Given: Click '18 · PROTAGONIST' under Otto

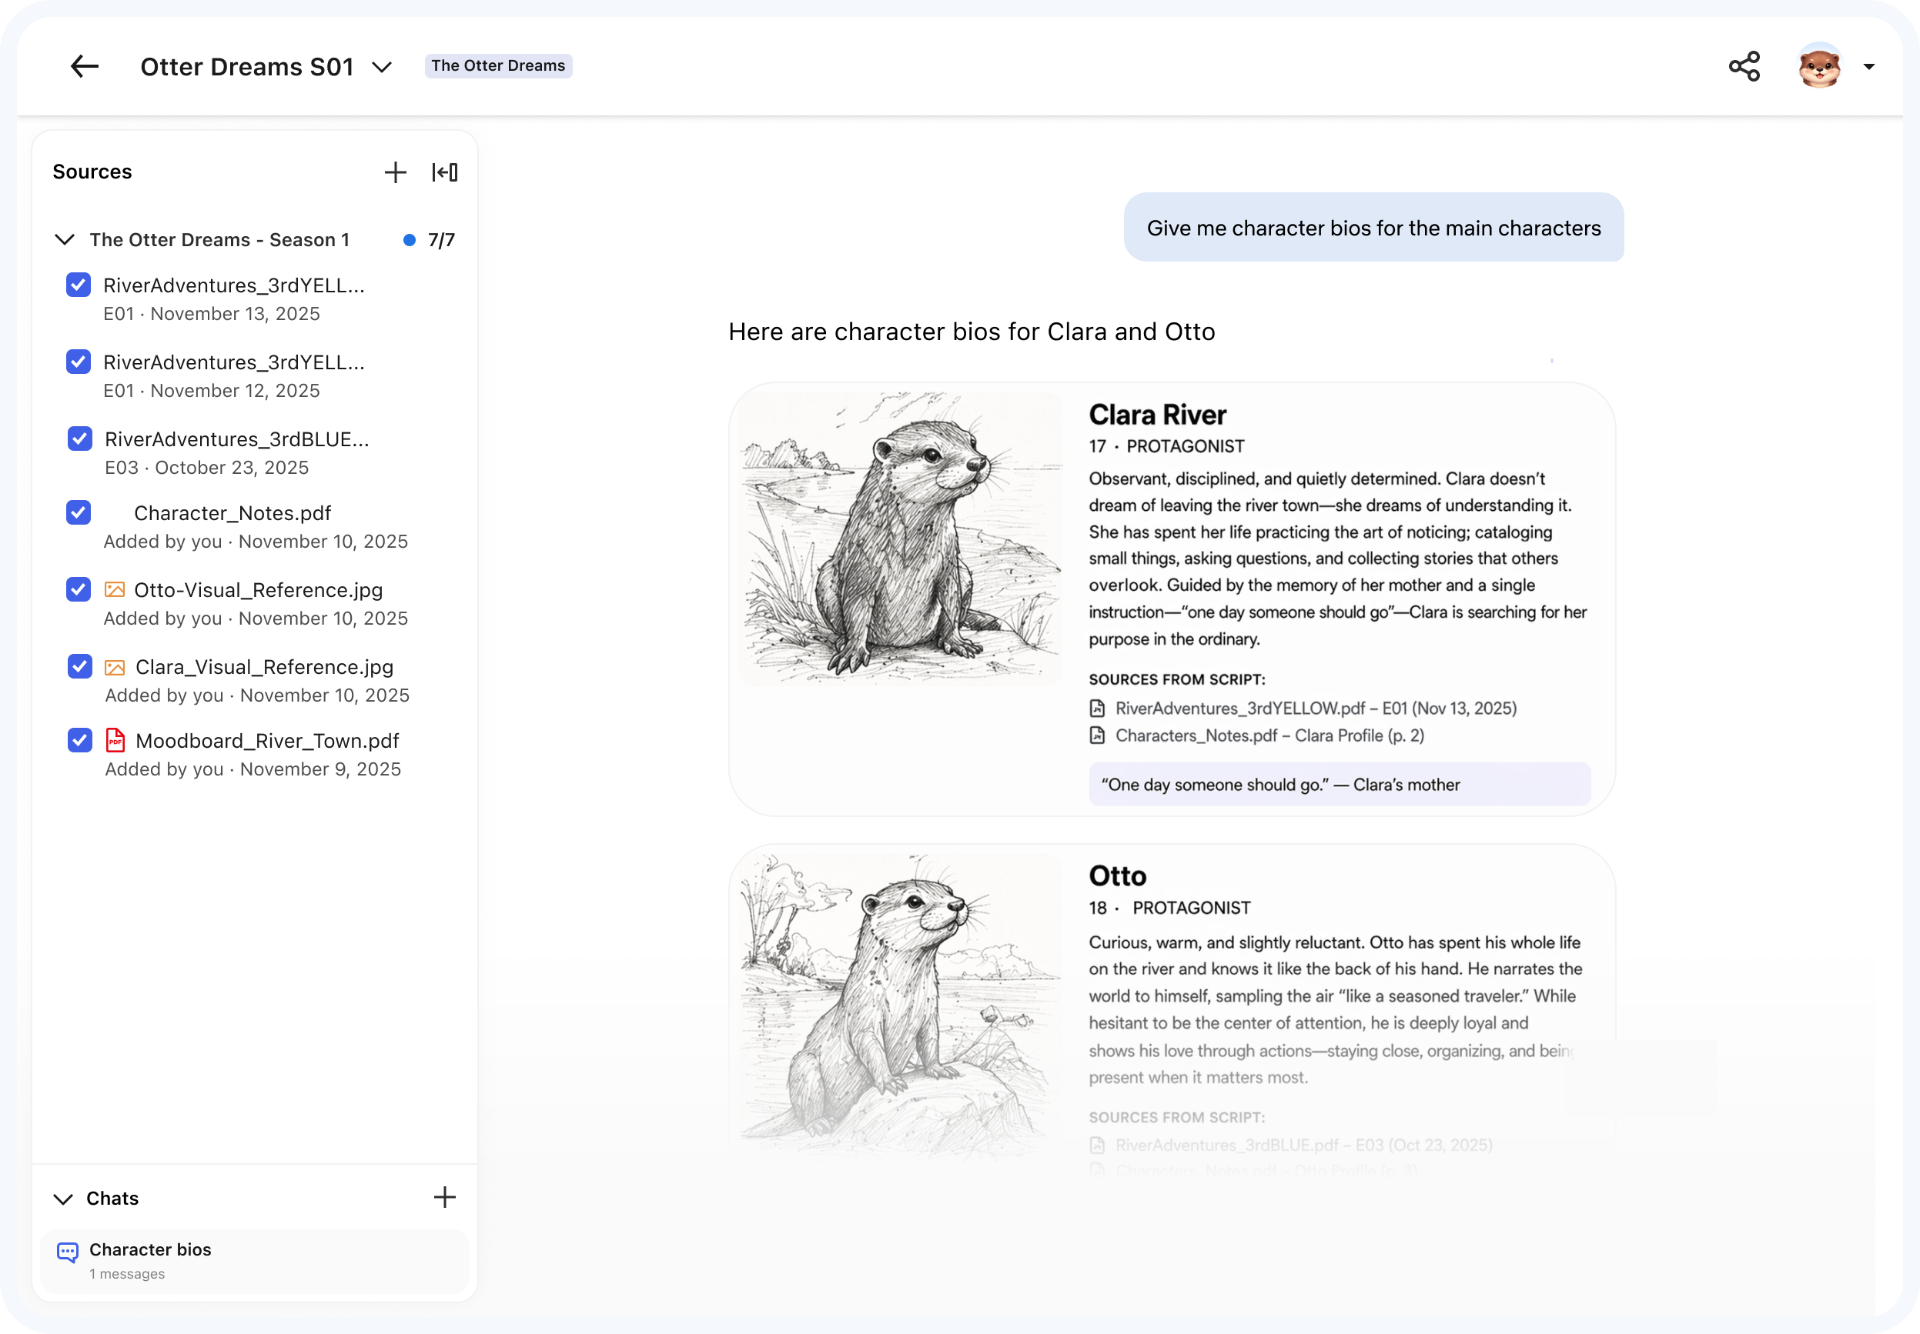Looking at the screenshot, I should pos(1169,908).
